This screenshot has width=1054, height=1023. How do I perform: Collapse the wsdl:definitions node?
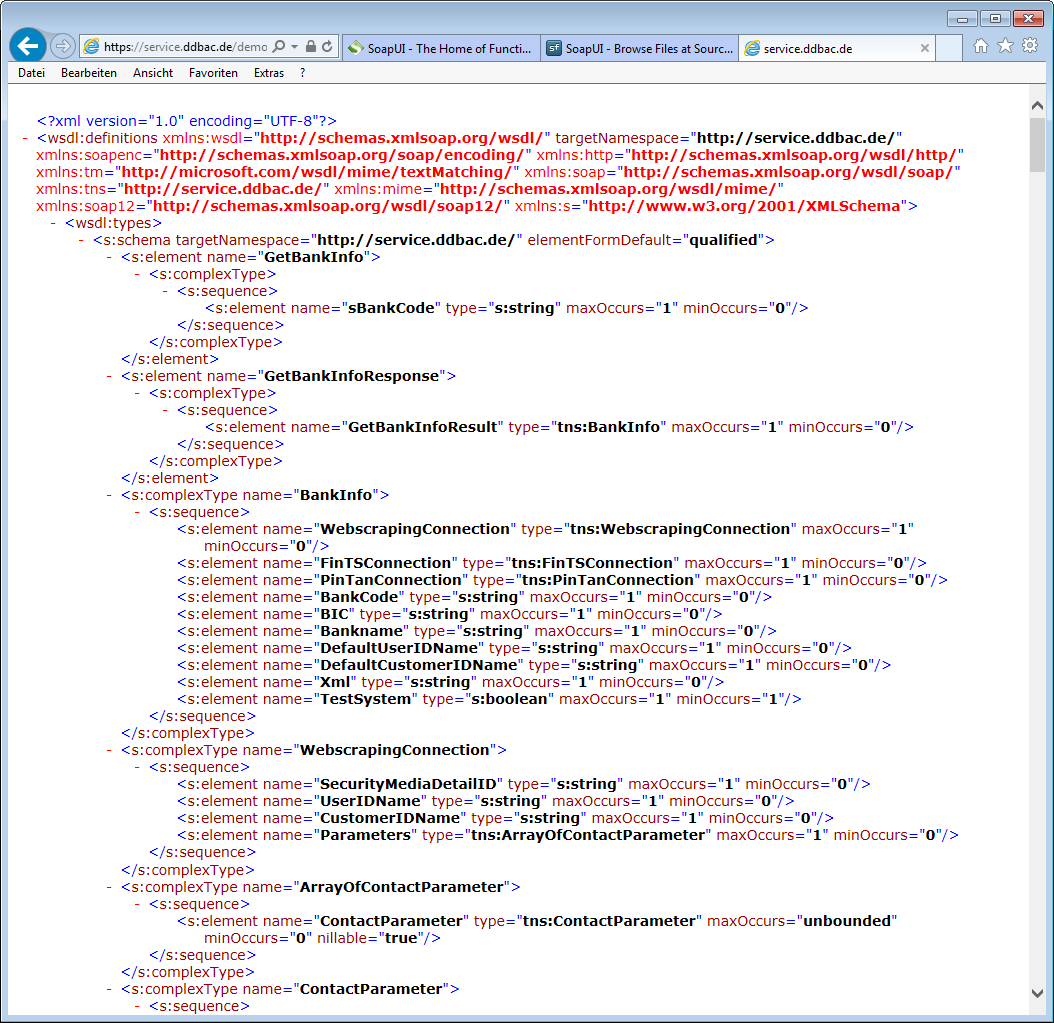25,138
